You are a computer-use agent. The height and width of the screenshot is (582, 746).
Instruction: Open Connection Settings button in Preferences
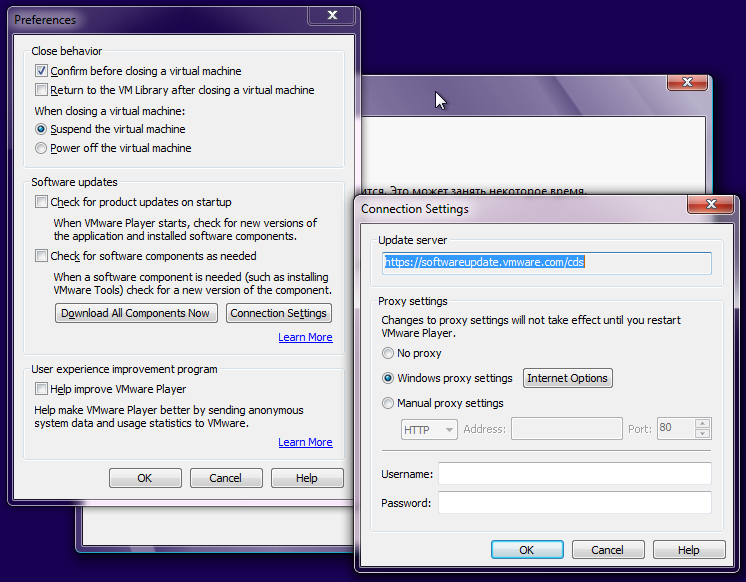tap(279, 313)
